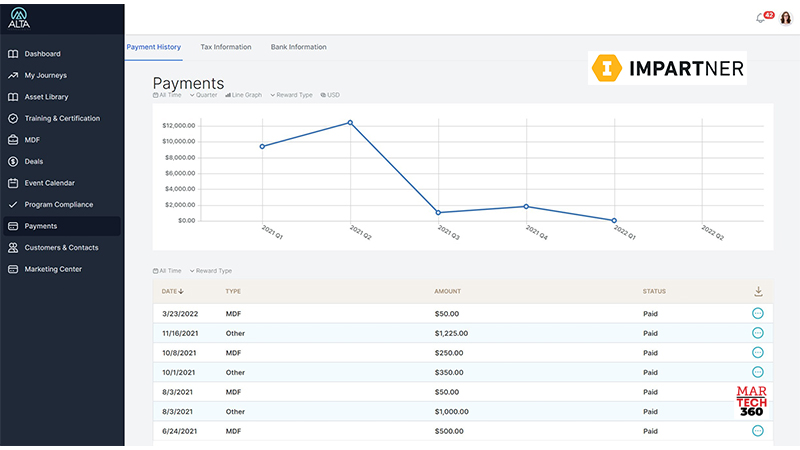The width and height of the screenshot is (800, 450).
Task: Go to My Journeys icon
Action: point(13,76)
